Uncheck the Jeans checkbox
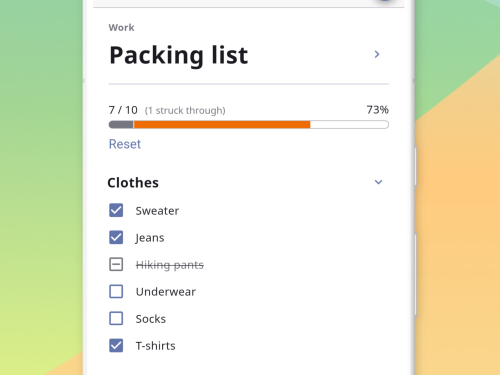 116,237
